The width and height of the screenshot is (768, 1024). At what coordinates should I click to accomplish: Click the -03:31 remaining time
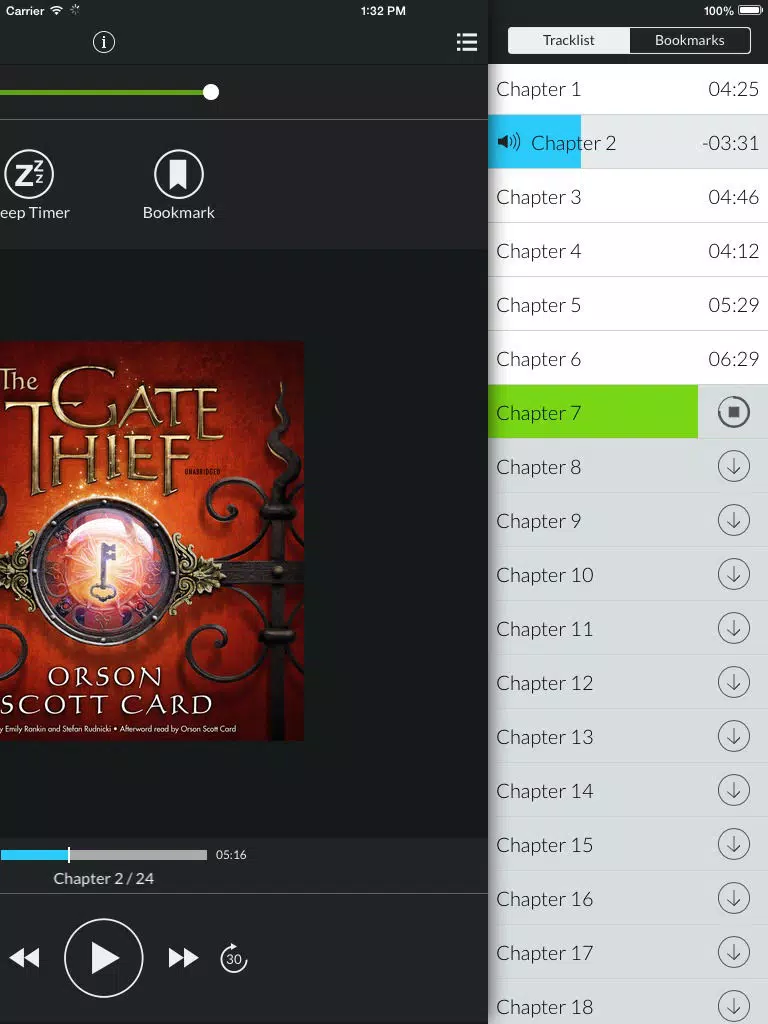(x=730, y=143)
